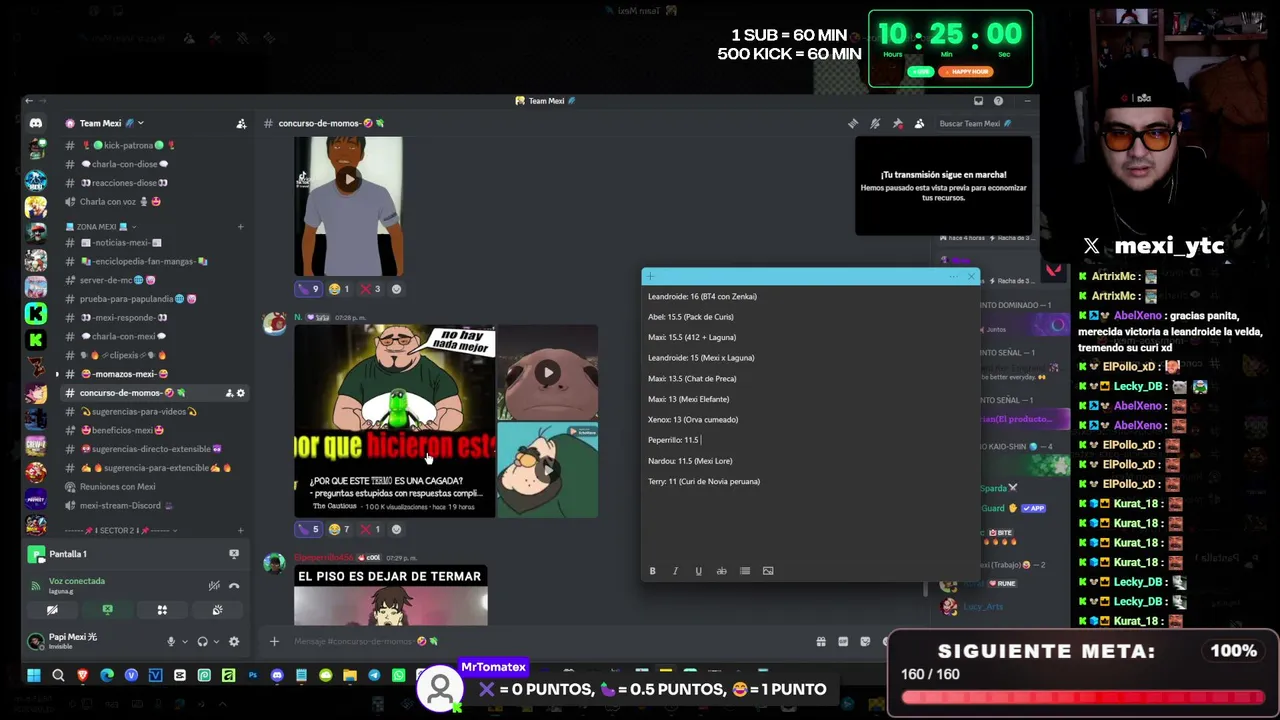Open headphone output options dropdown arrow

(215, 642)
